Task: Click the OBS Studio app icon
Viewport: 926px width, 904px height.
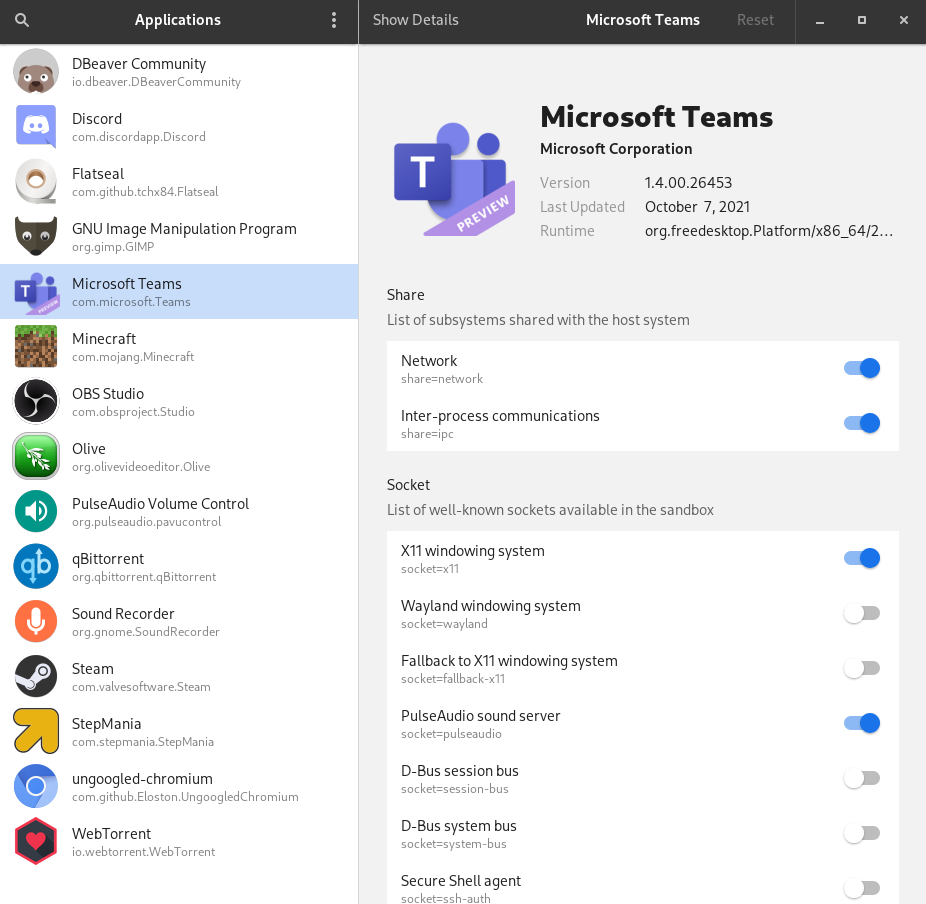Action: [x=36, y=402]
